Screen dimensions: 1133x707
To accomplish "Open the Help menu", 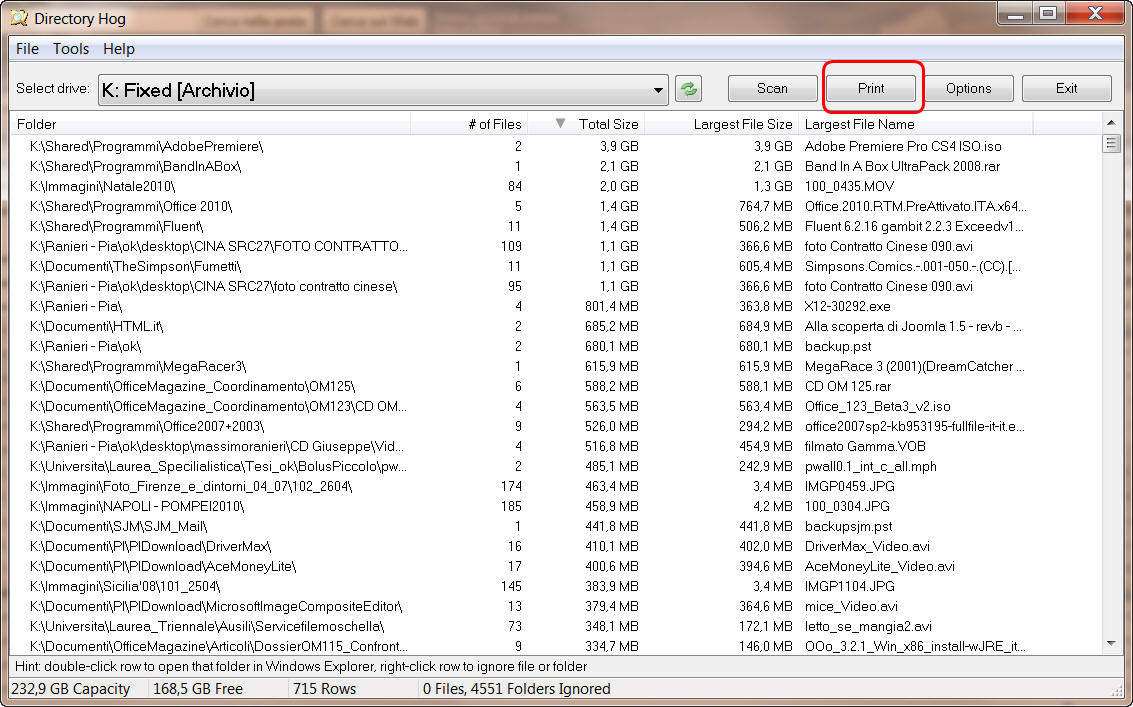I will point(118,48).
